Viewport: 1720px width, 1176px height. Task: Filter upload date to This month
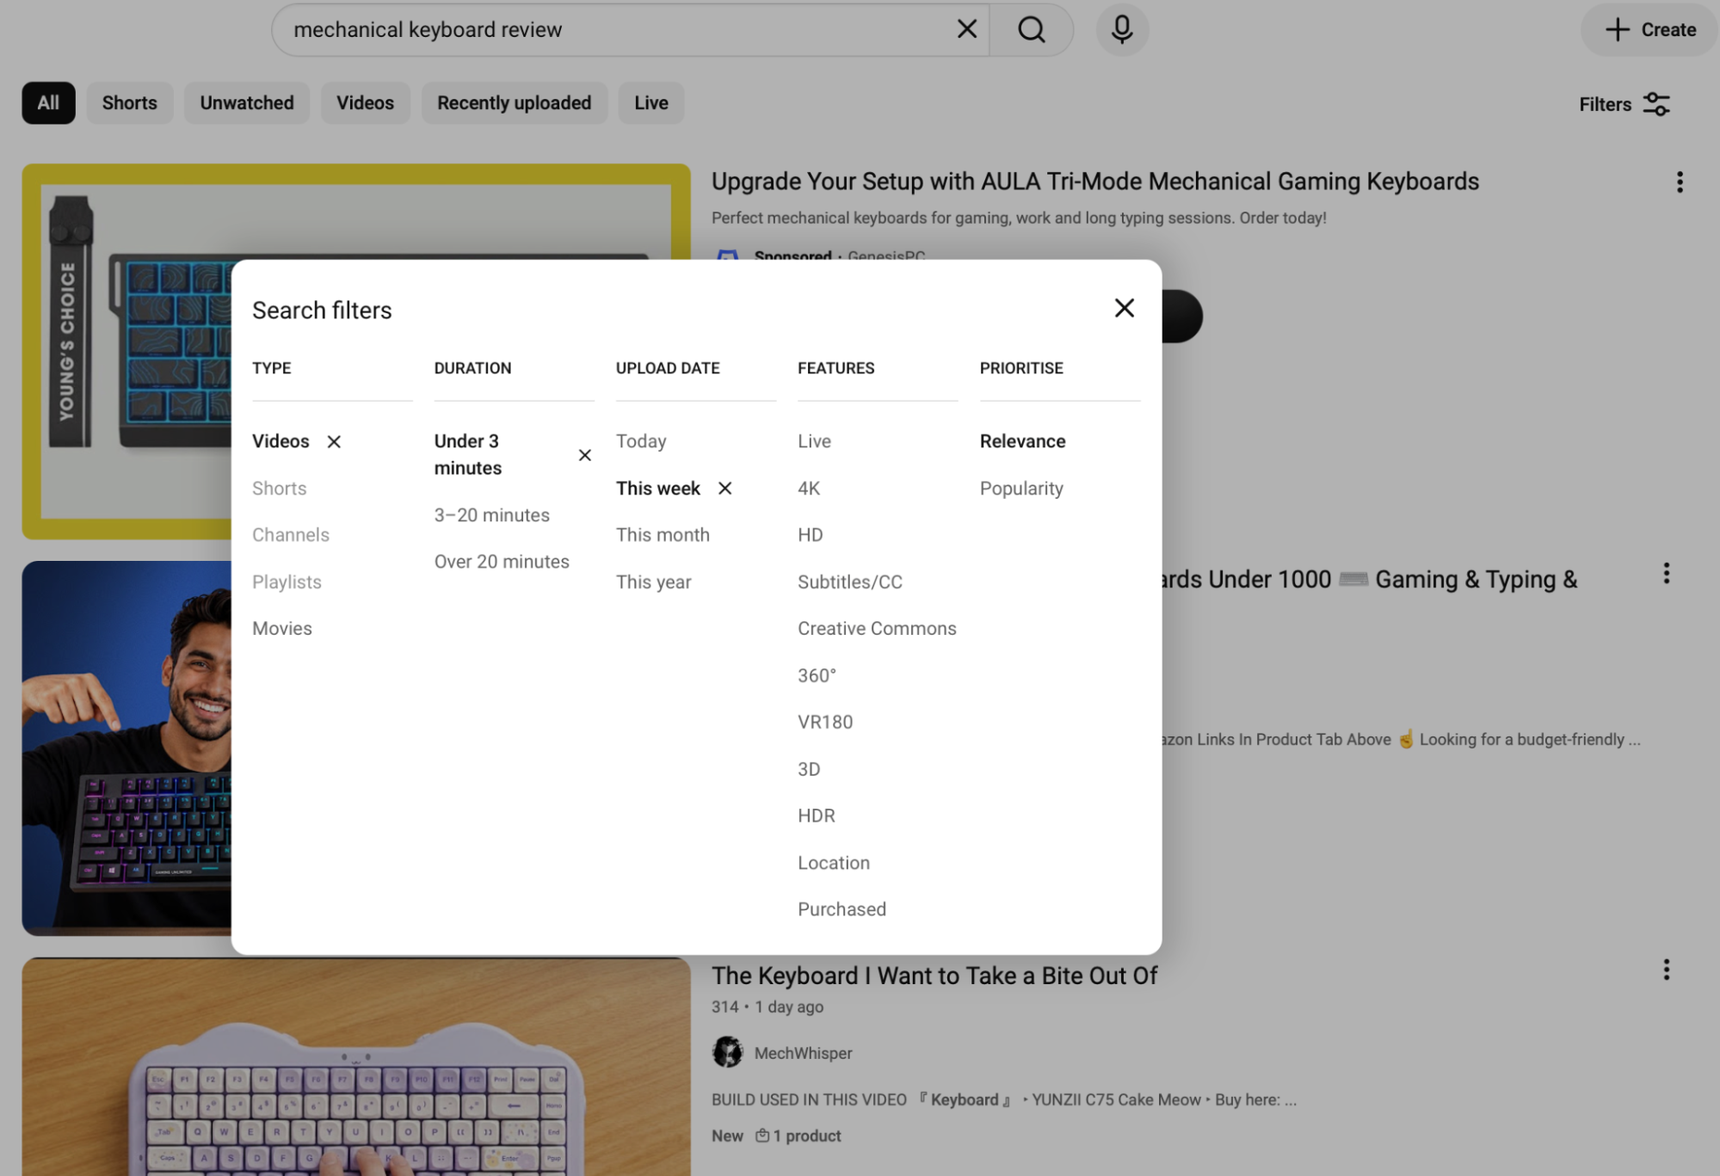pos(662,535)
